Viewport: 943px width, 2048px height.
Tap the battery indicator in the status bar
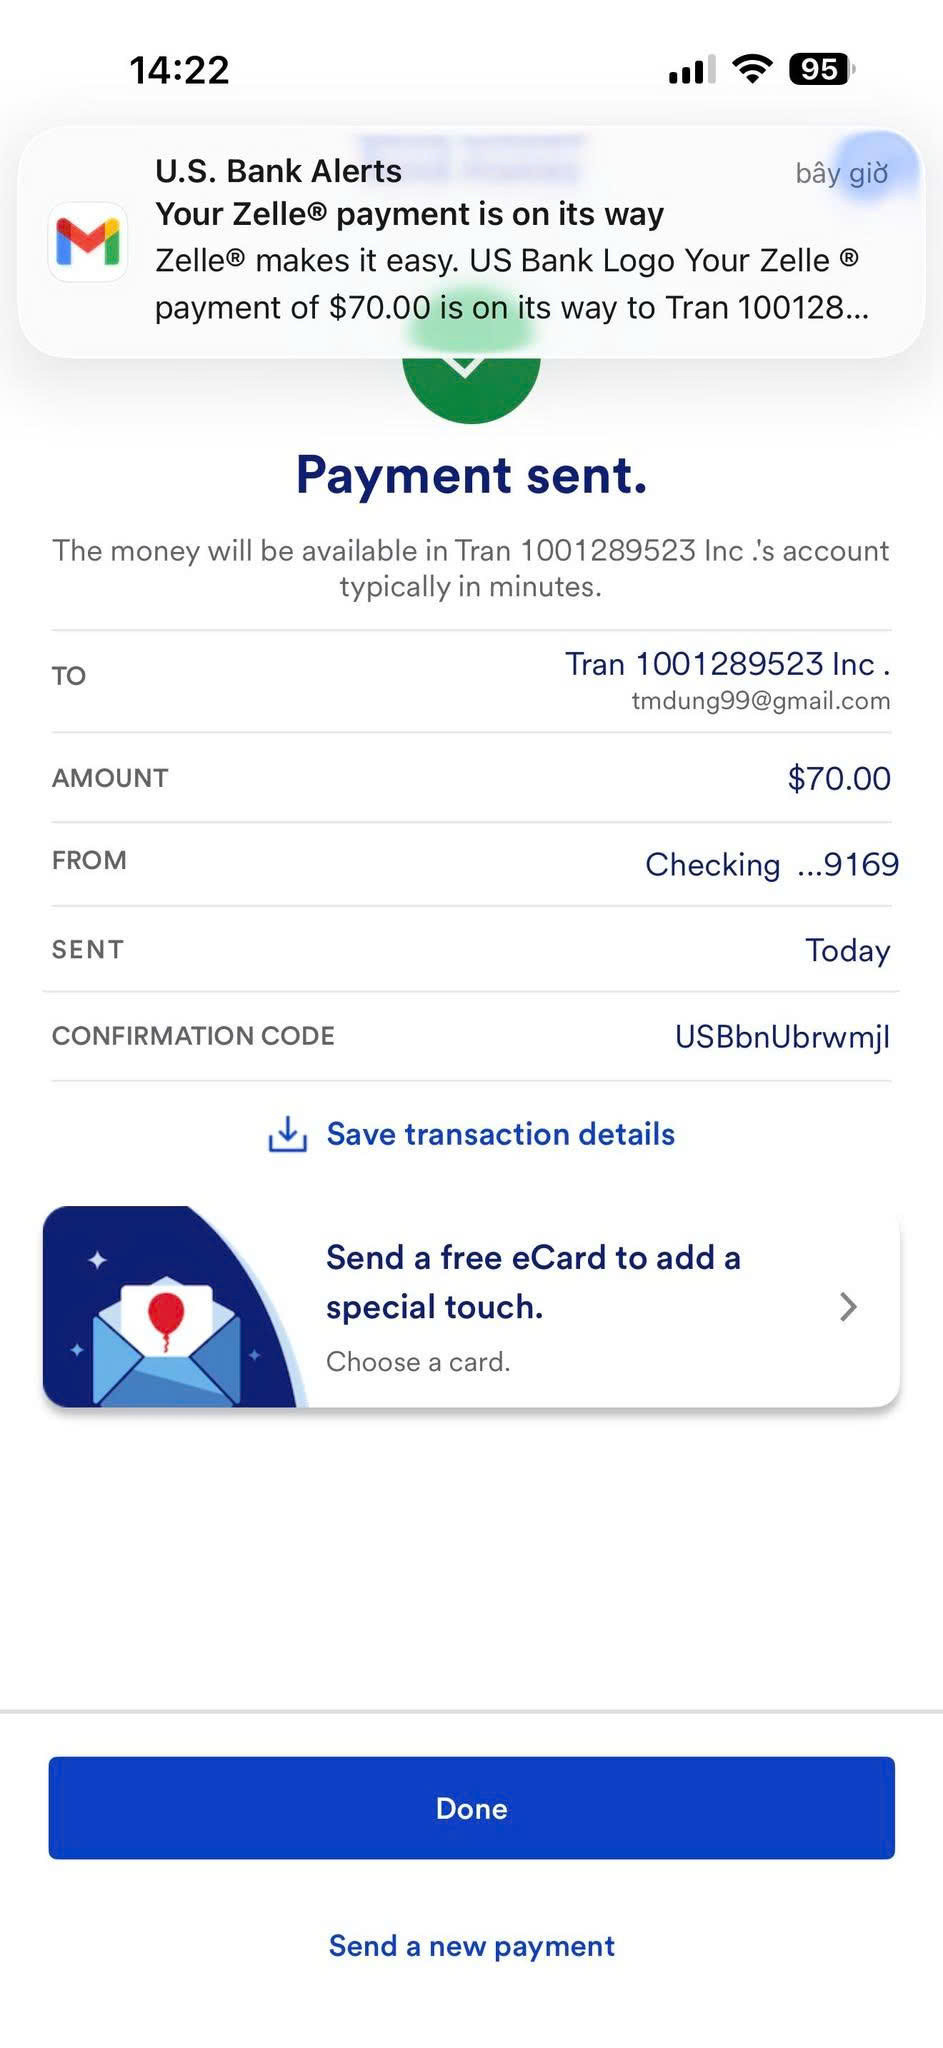point(821,69)
